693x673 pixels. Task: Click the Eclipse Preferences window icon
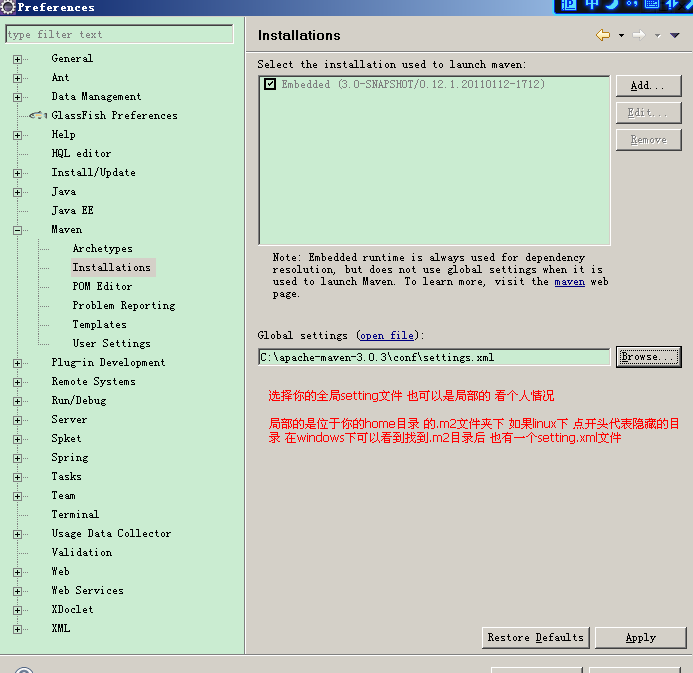click(8, 7)
